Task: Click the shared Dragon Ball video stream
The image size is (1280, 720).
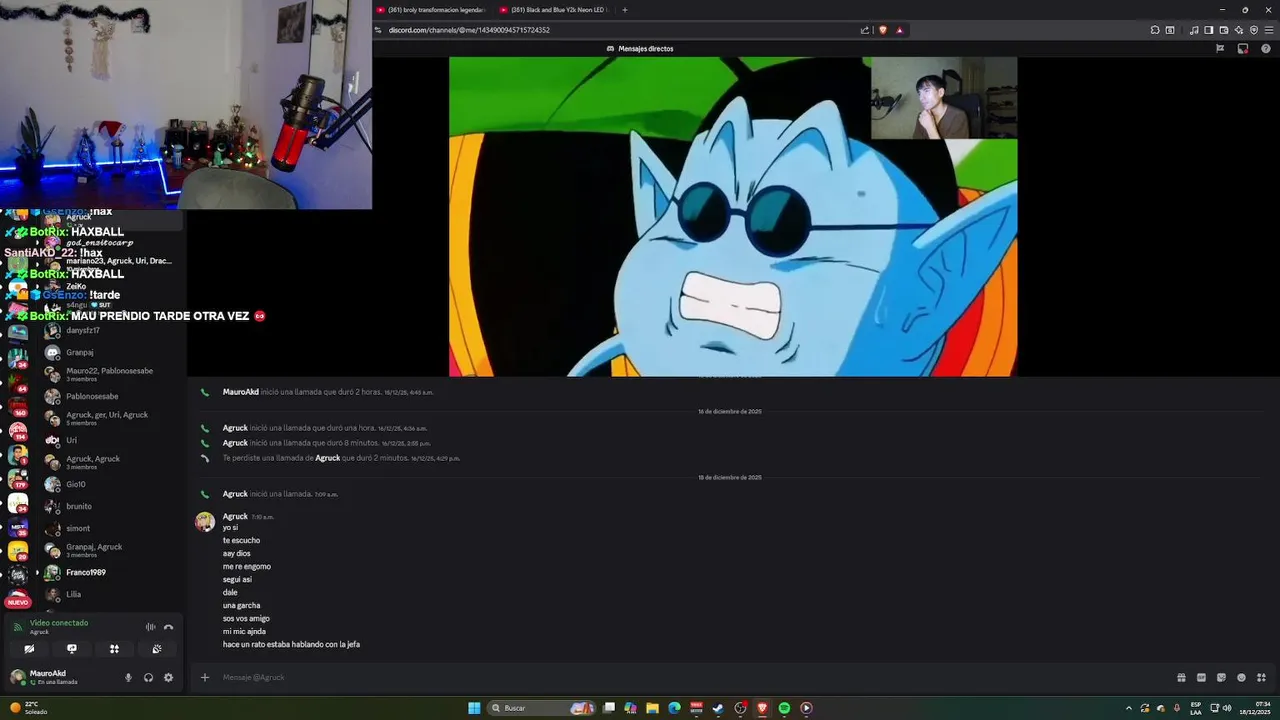Action: coord(733,216)
